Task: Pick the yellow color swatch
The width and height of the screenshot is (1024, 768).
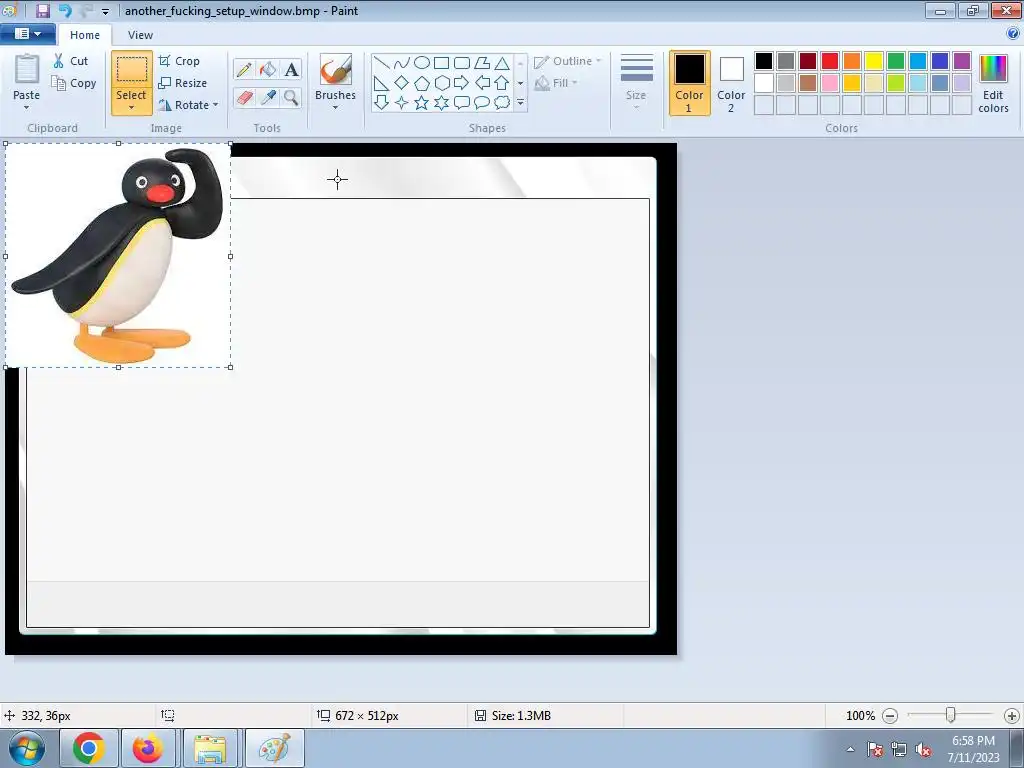Action: (874, 61)
